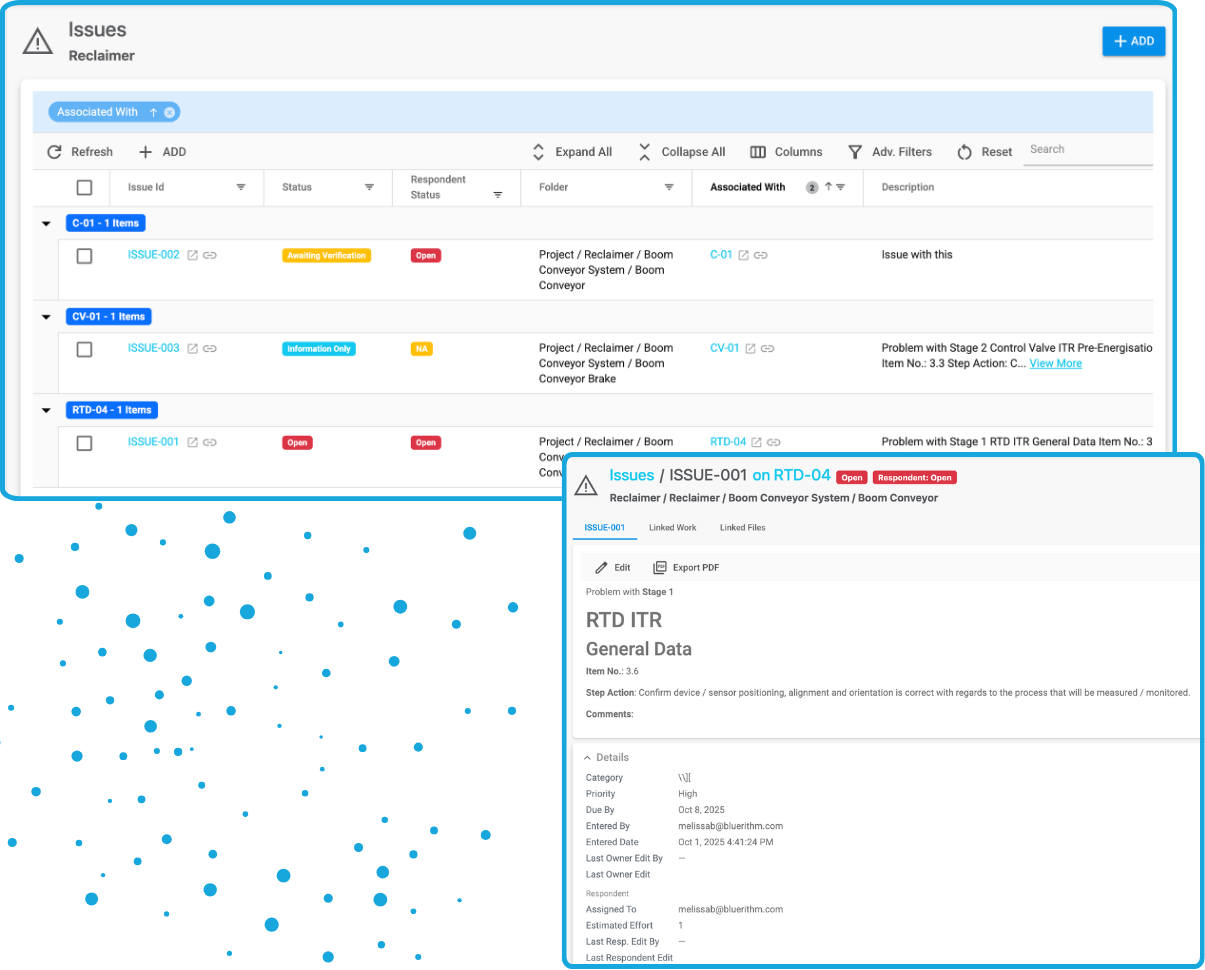Copy the link icon beside ISSUE-003

(210, 349)
